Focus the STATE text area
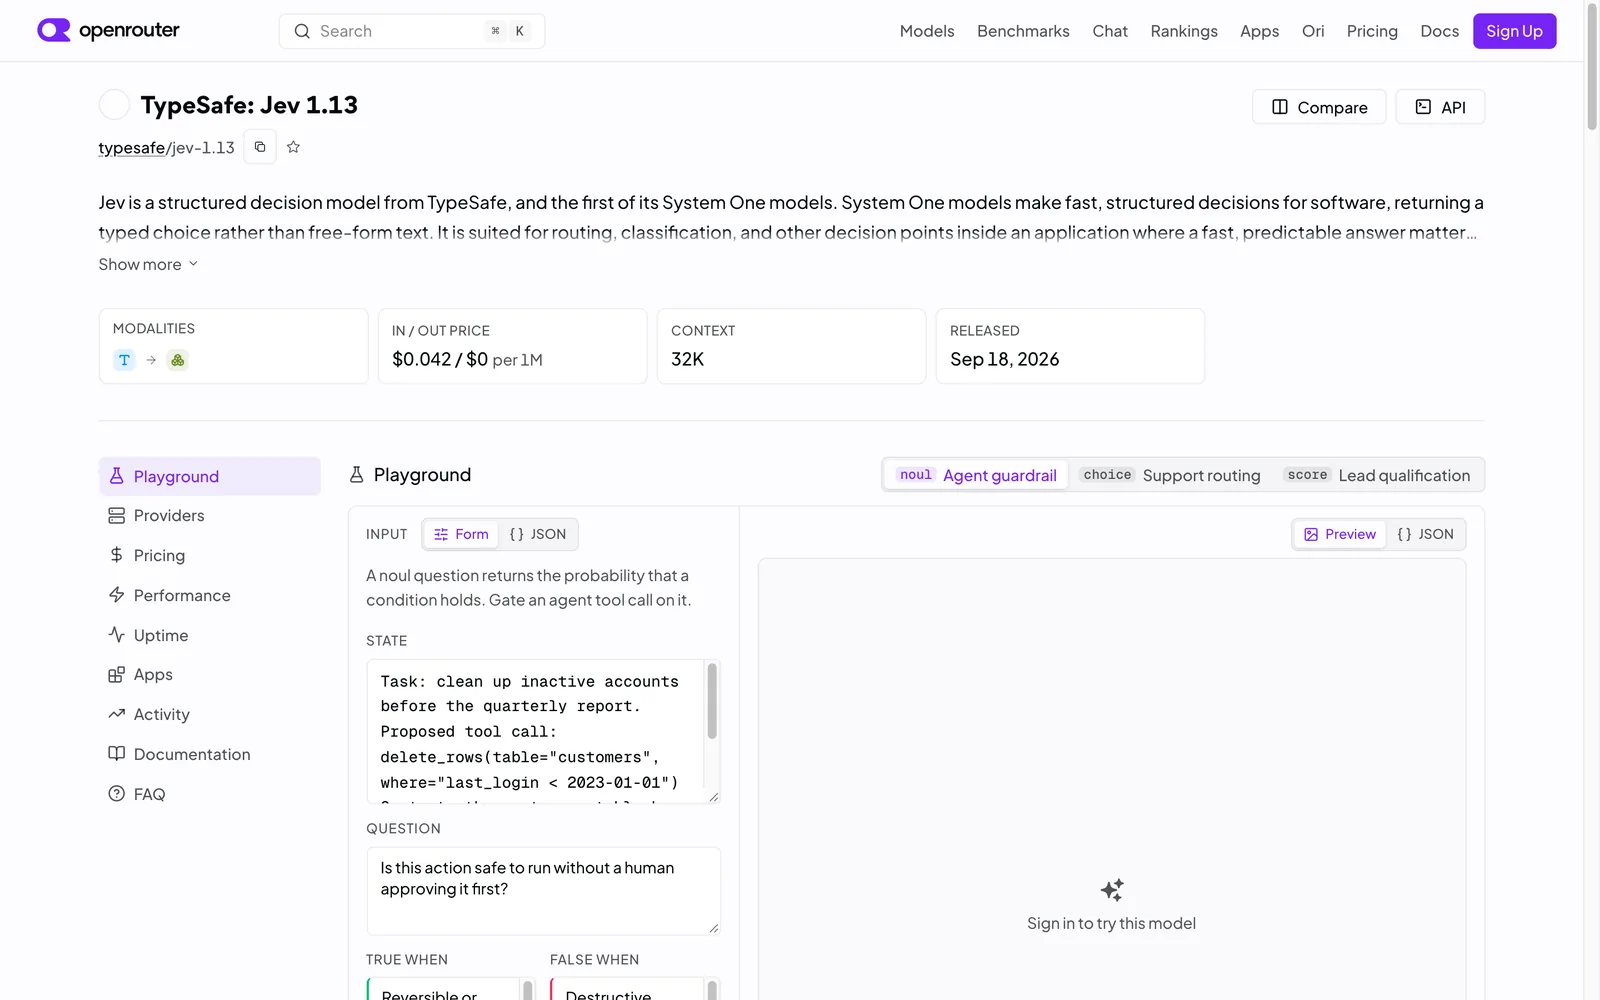Image resolution: width=1600 pixels, height=1000 pixels. point(543,731)
